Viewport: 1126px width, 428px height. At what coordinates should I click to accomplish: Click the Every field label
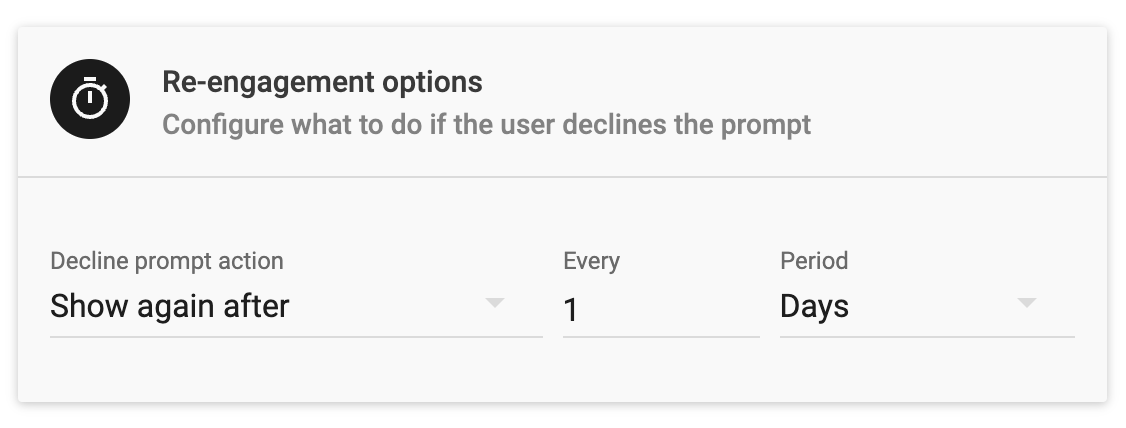[592, 261]
